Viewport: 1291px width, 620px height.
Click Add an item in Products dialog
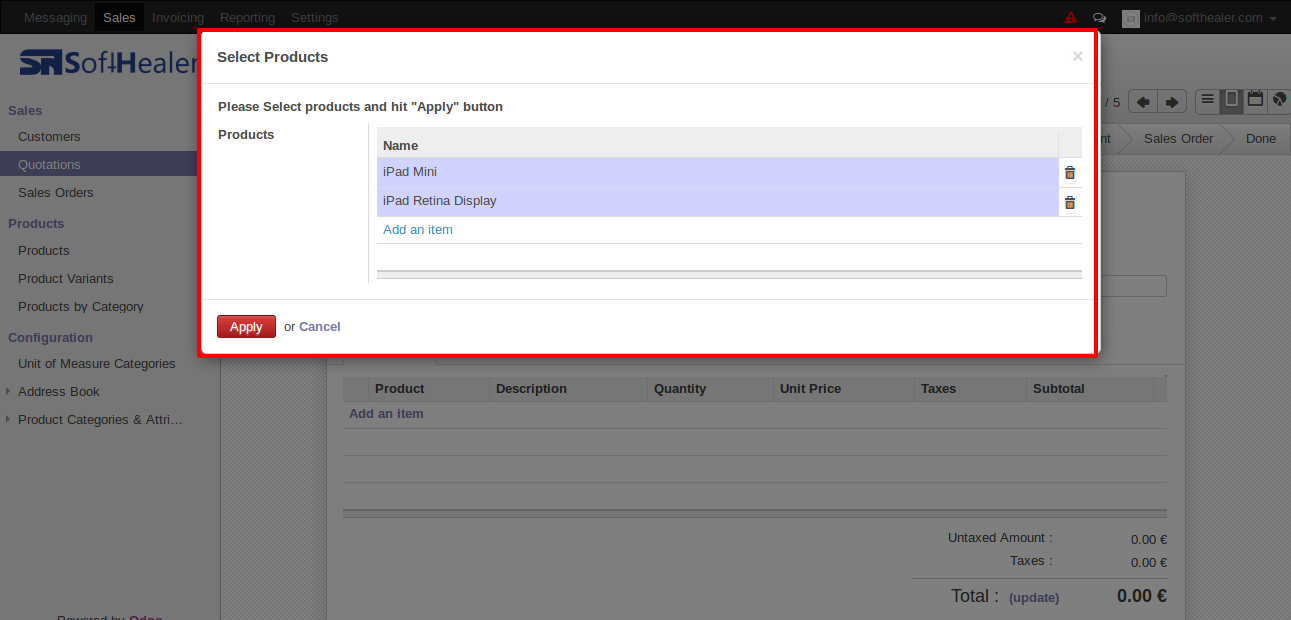point(418,230)
